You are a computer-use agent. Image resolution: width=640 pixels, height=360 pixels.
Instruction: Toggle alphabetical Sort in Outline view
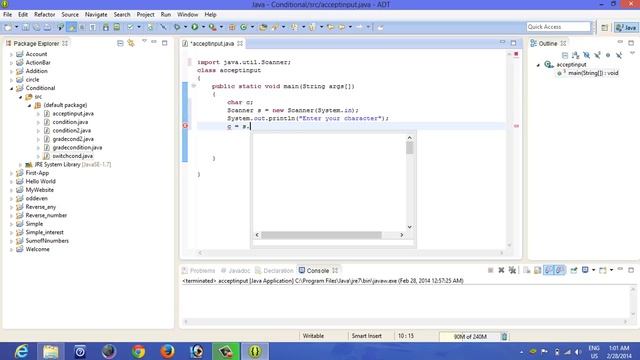click(x=576, y=55)
